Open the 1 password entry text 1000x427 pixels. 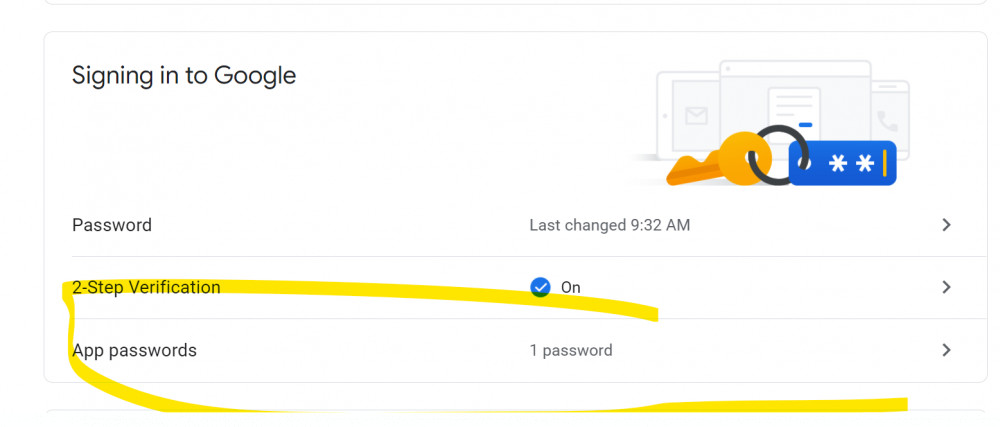click(x=571, y=351)
